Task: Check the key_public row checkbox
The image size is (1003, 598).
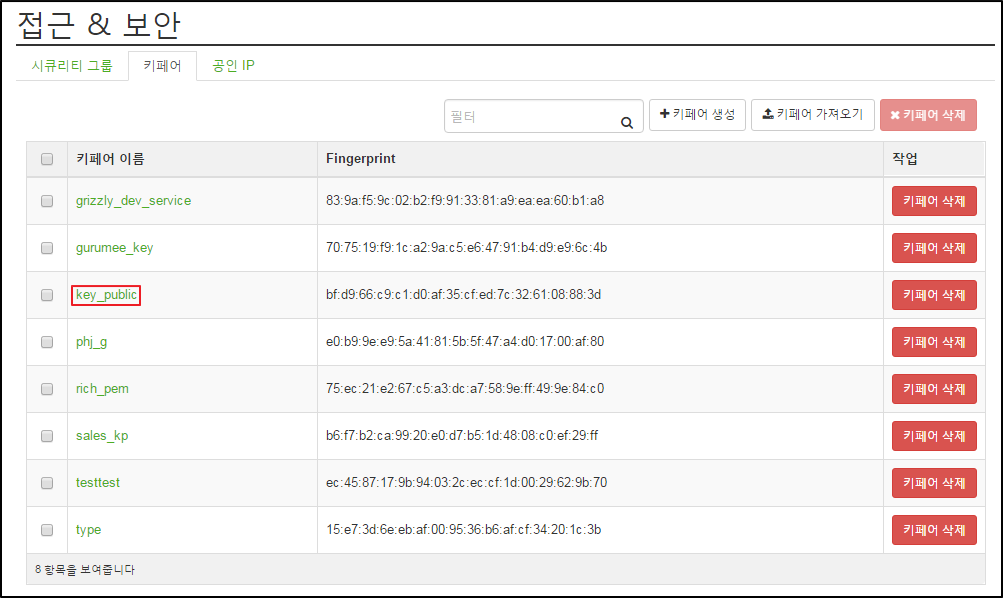Action: [x=47, y=295]
